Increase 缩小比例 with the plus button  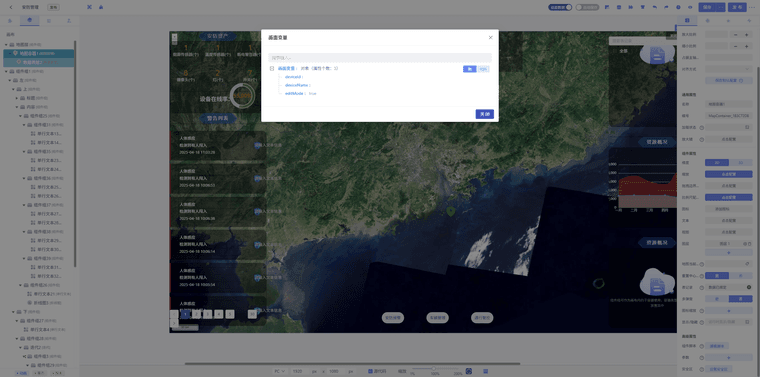point(747,46)
